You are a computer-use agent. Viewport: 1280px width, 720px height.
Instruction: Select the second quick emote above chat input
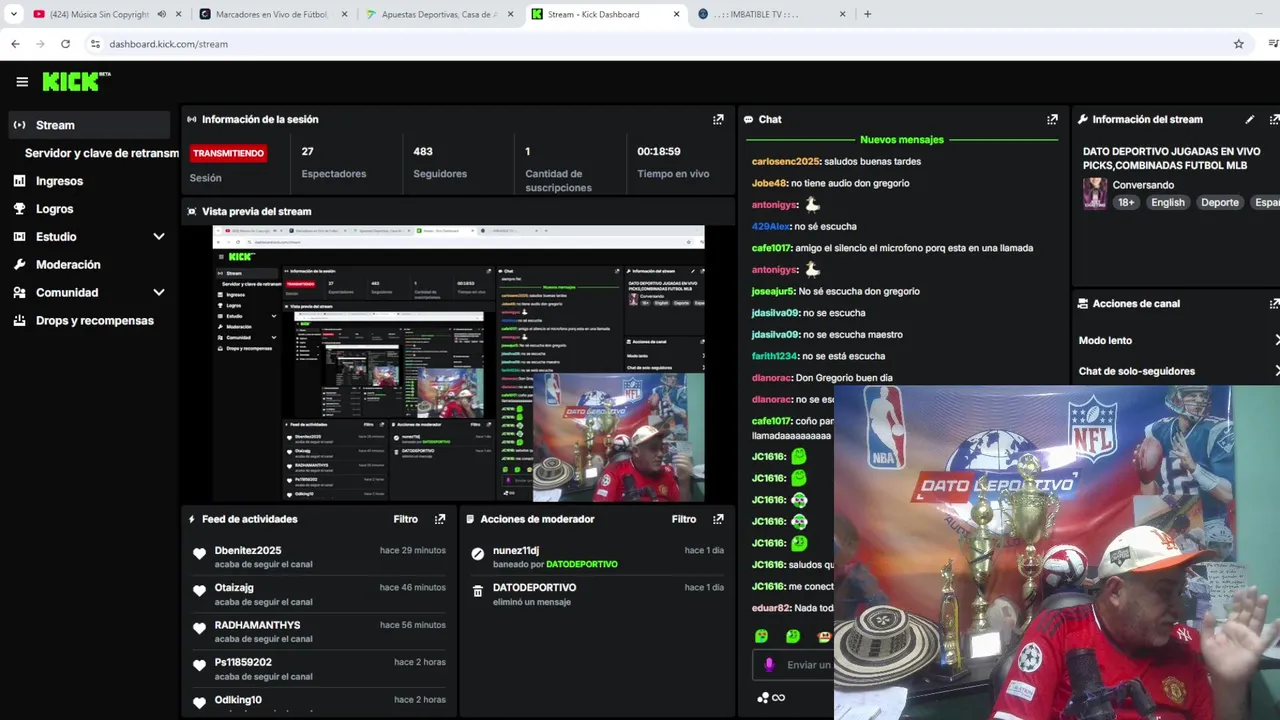(793, 636)
